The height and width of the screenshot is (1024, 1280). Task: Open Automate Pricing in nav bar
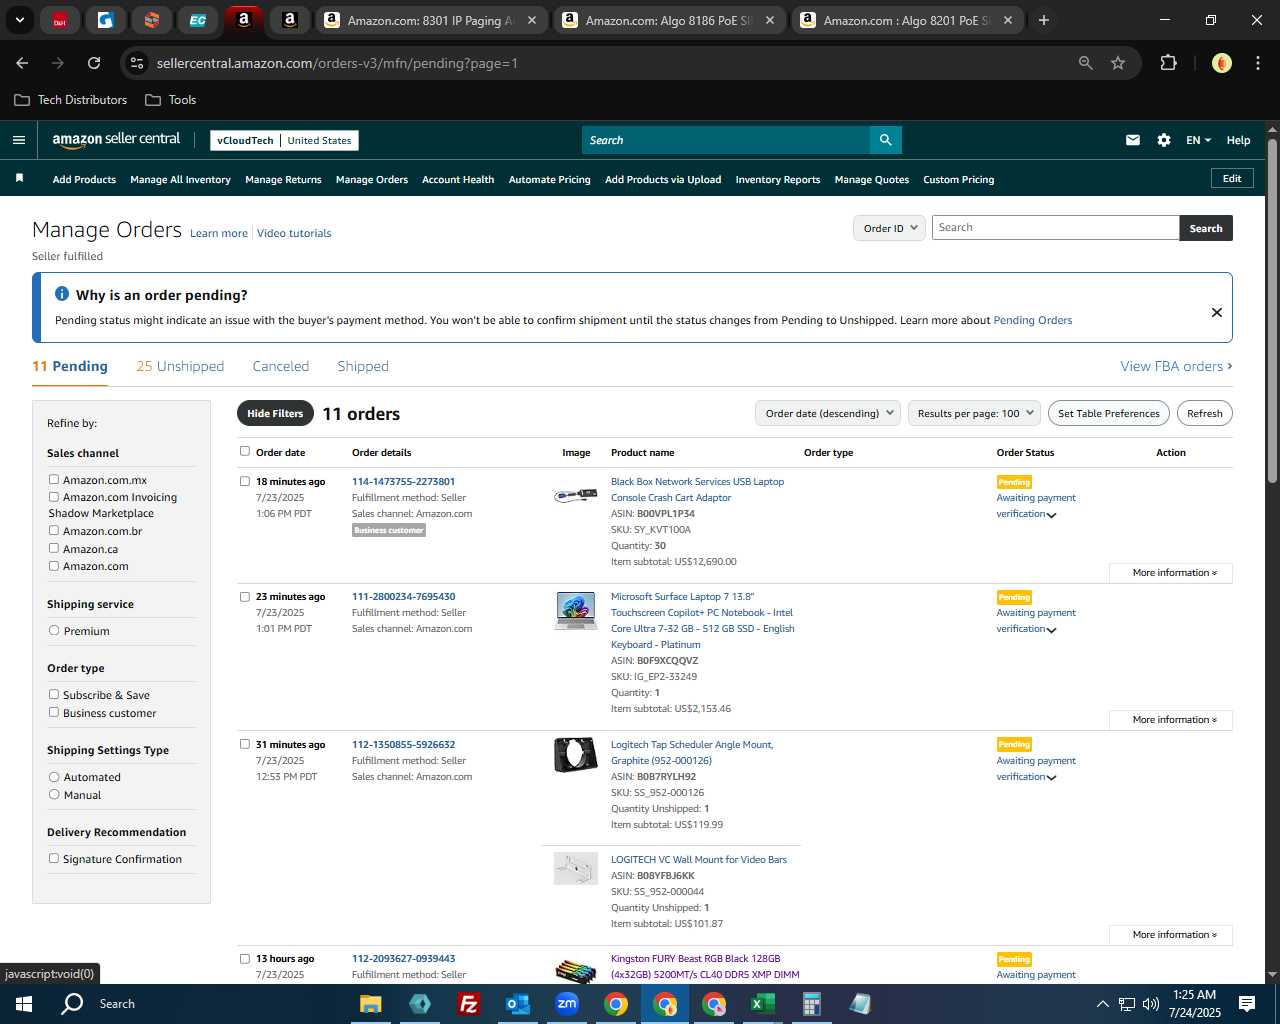click(x=550, y=179)
